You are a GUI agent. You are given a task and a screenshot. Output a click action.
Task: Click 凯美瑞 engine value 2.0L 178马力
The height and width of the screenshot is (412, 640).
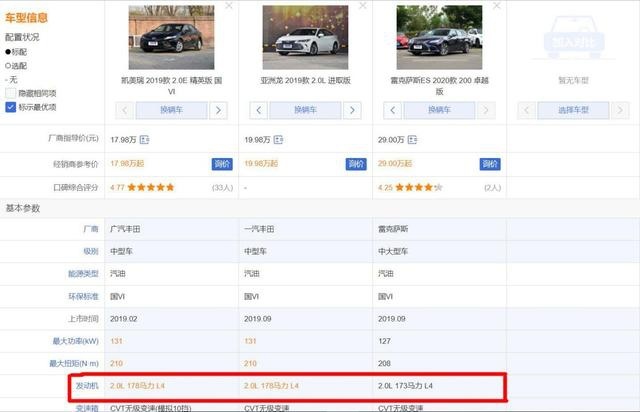[137, 385]
